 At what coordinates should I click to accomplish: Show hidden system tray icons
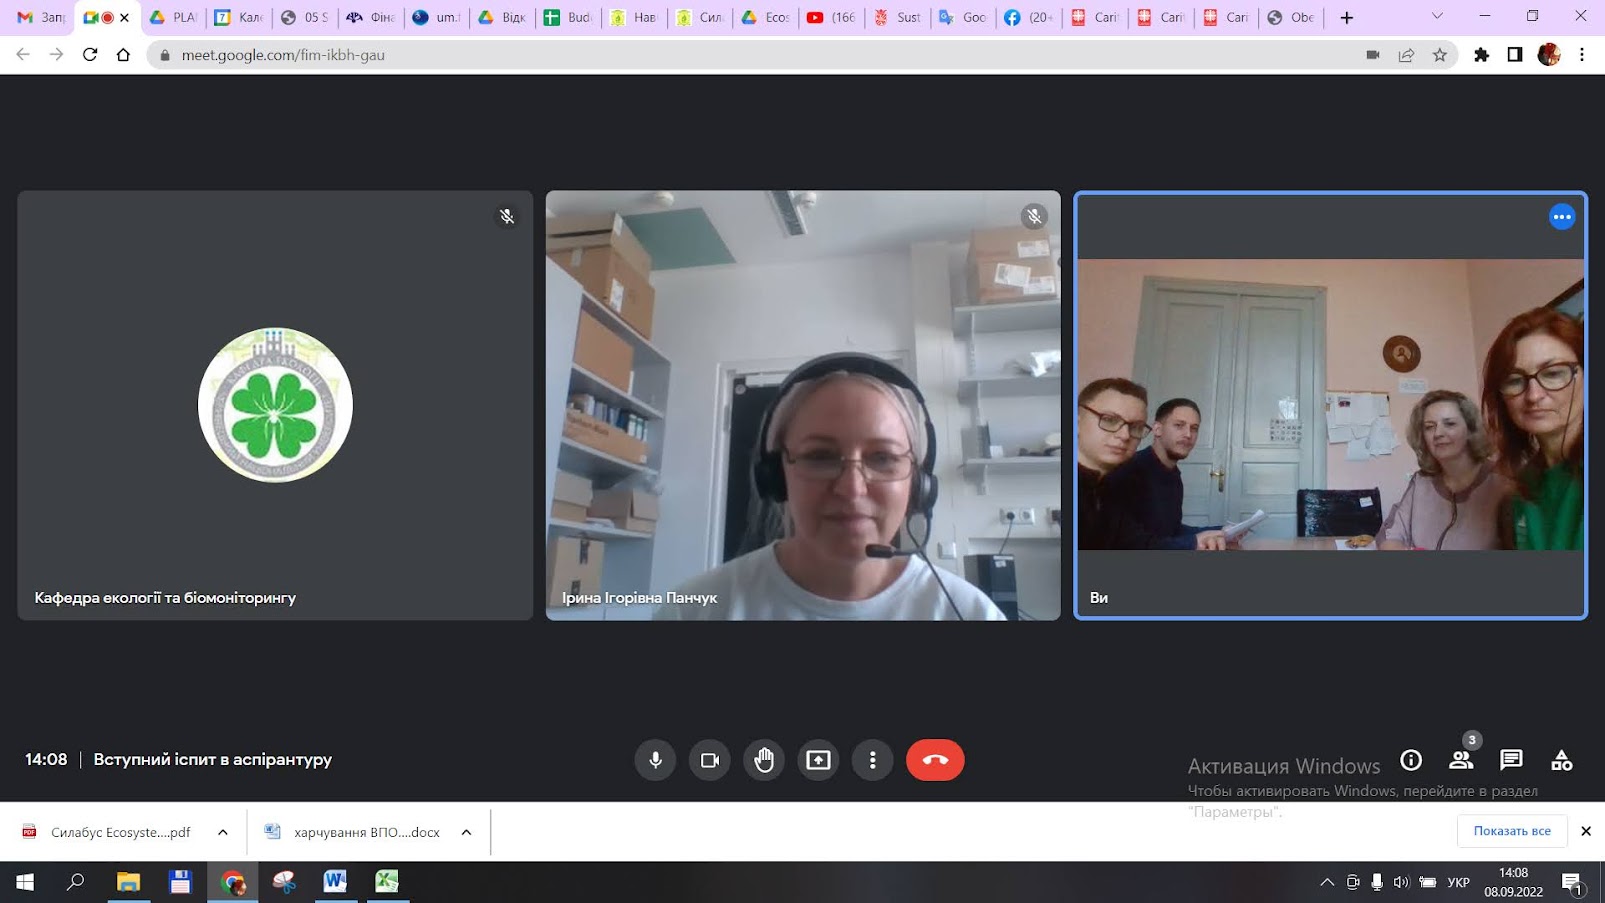(1327, 882)
